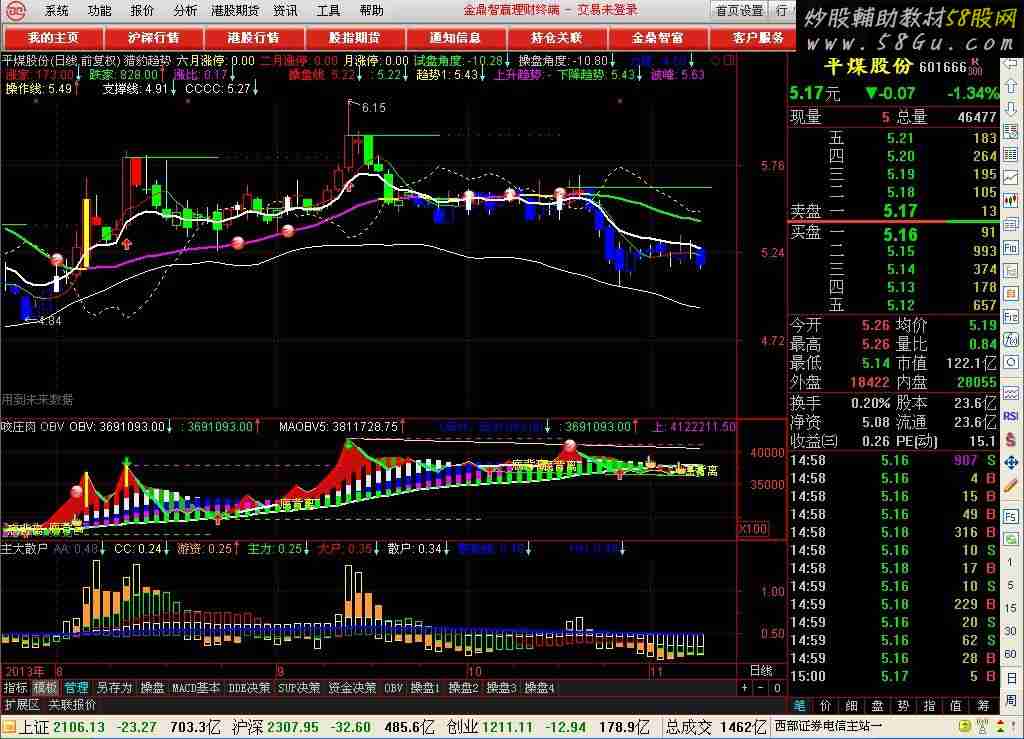The height and width of the screenshot is (739, 1024).
Task: Click the red-green arrows icon in status bar
Action: (x=999, y=726)
